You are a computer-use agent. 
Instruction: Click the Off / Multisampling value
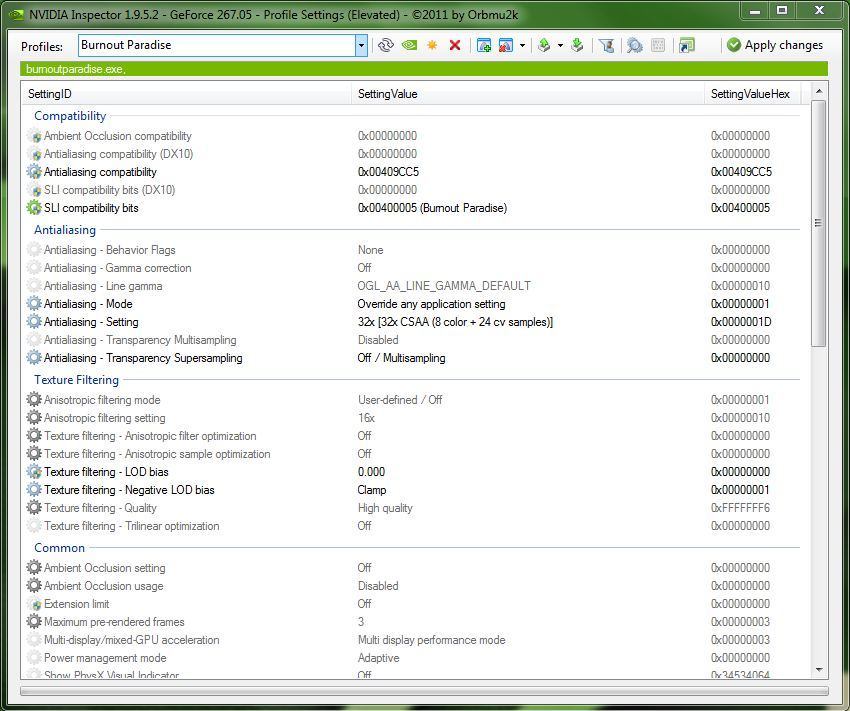pyautogui.click(x=401, y=358)
